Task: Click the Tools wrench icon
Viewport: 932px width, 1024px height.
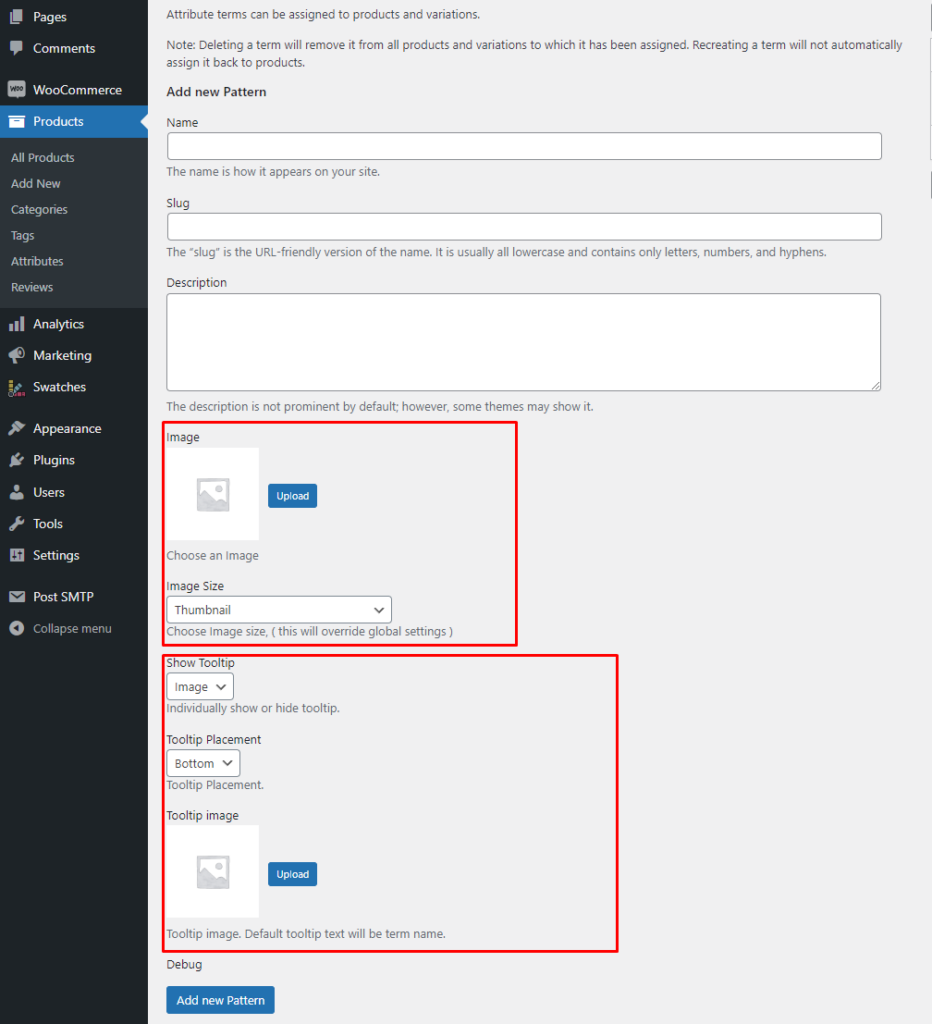Action: [16, 524]
